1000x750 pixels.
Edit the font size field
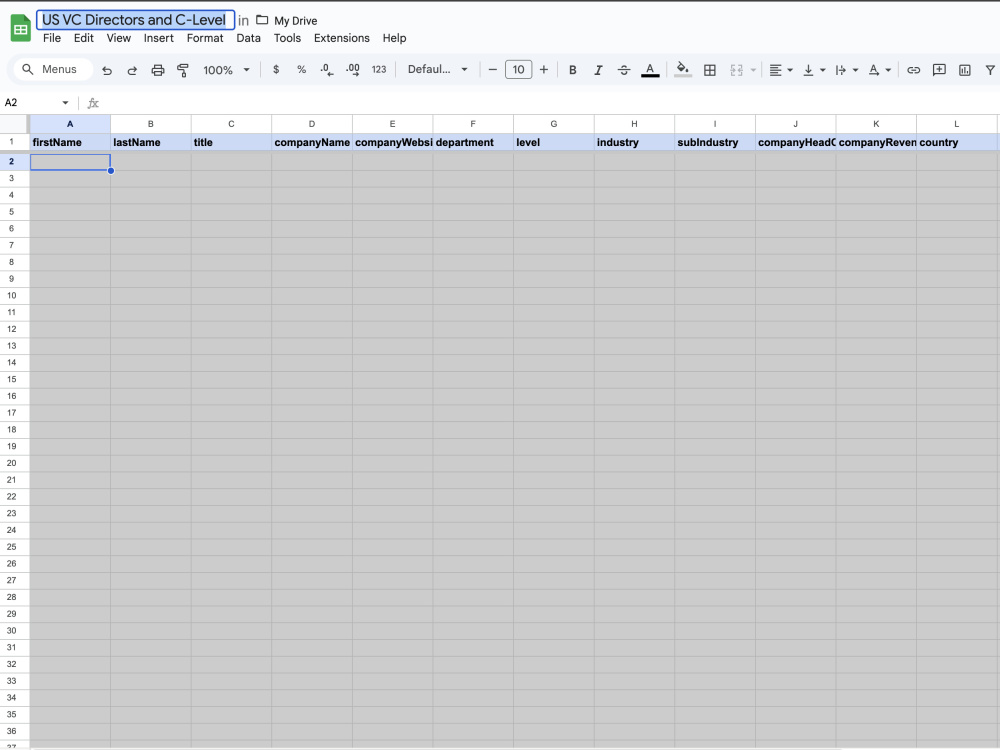[x=518, y=70]
